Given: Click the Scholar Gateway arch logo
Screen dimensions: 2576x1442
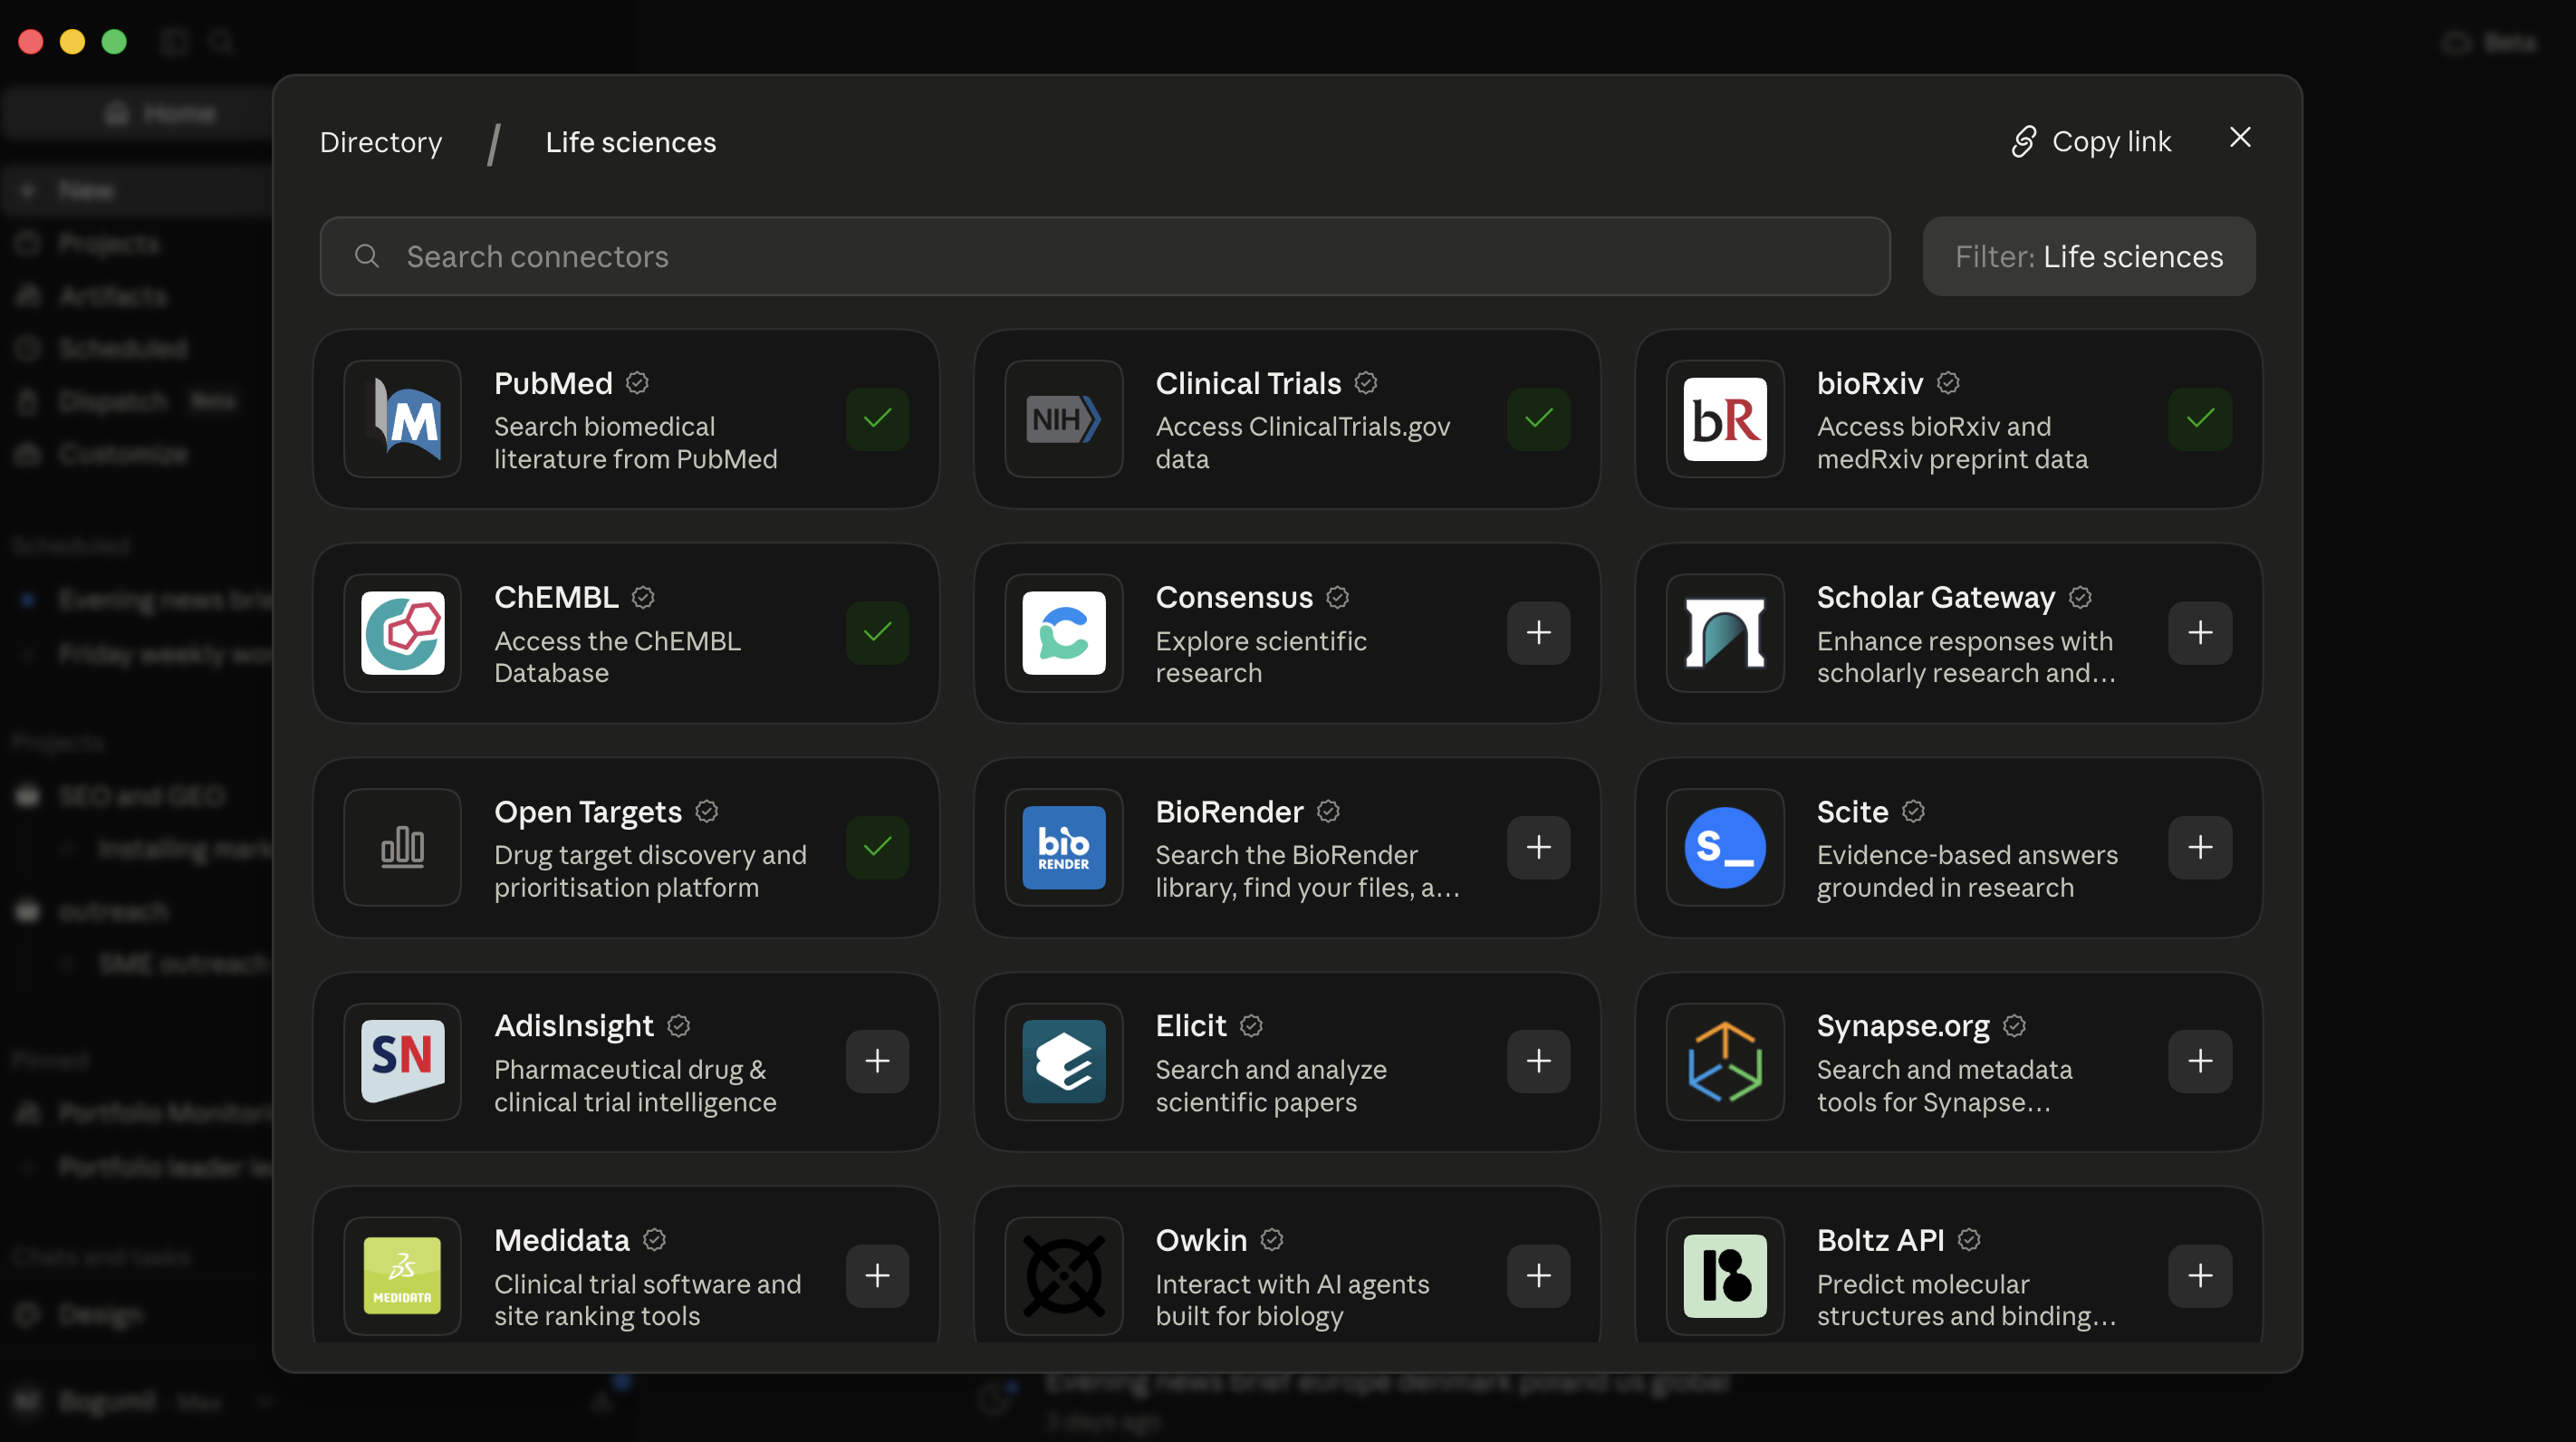Looking at the screenshot, I should coord(1725,633).
